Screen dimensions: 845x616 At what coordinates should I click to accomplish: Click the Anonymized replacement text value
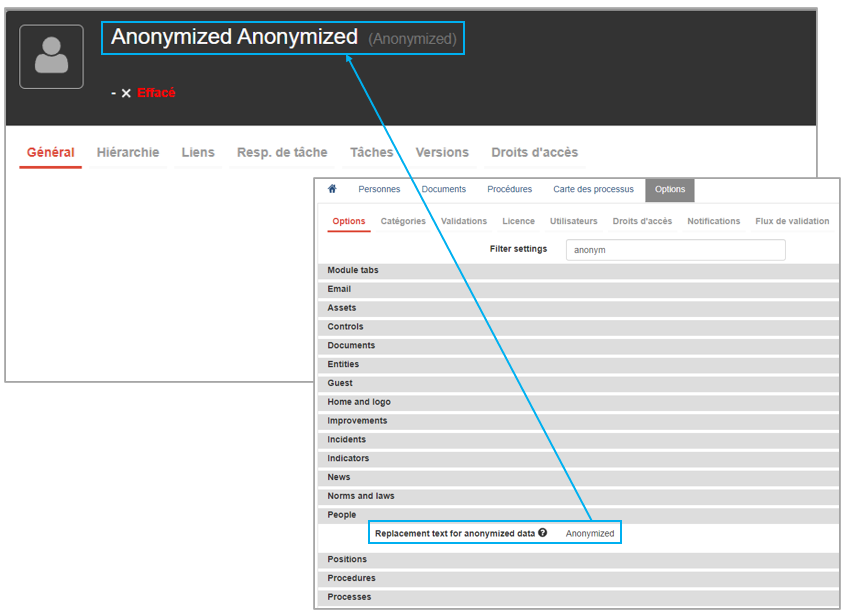(x=590, y=534)
